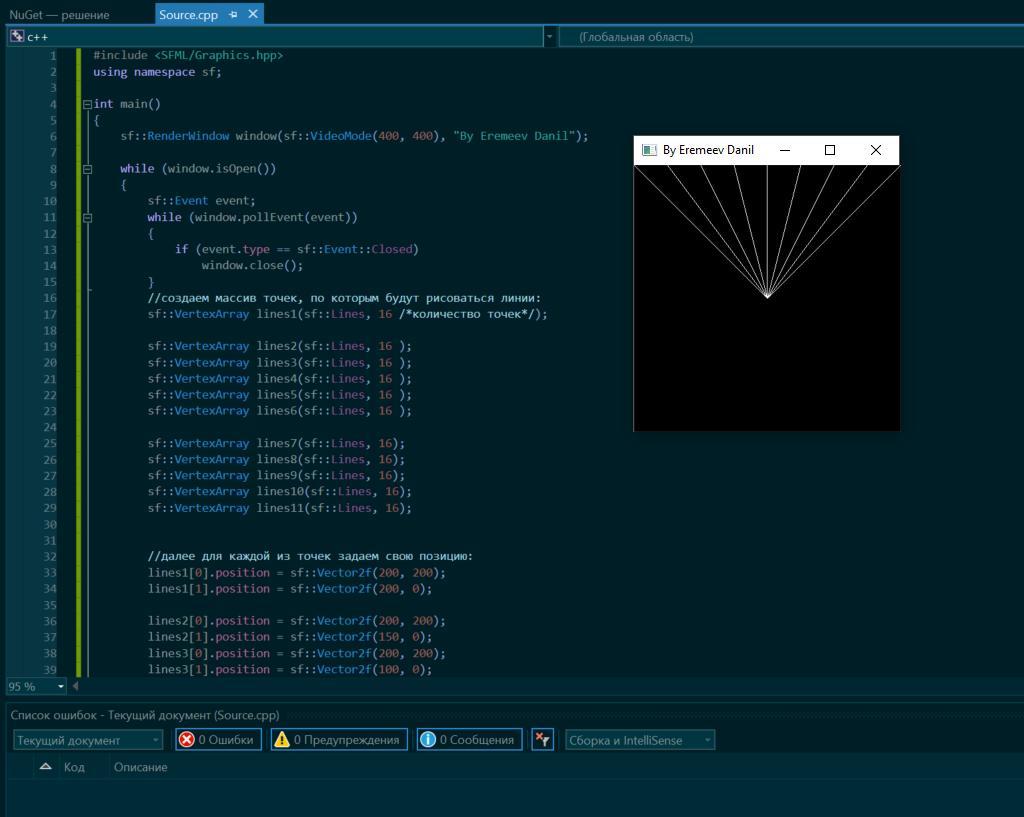Click the scroll-left arrow next to zoom box
The width and height of the screenshot is (1024, 817).
tap(75, 686)
